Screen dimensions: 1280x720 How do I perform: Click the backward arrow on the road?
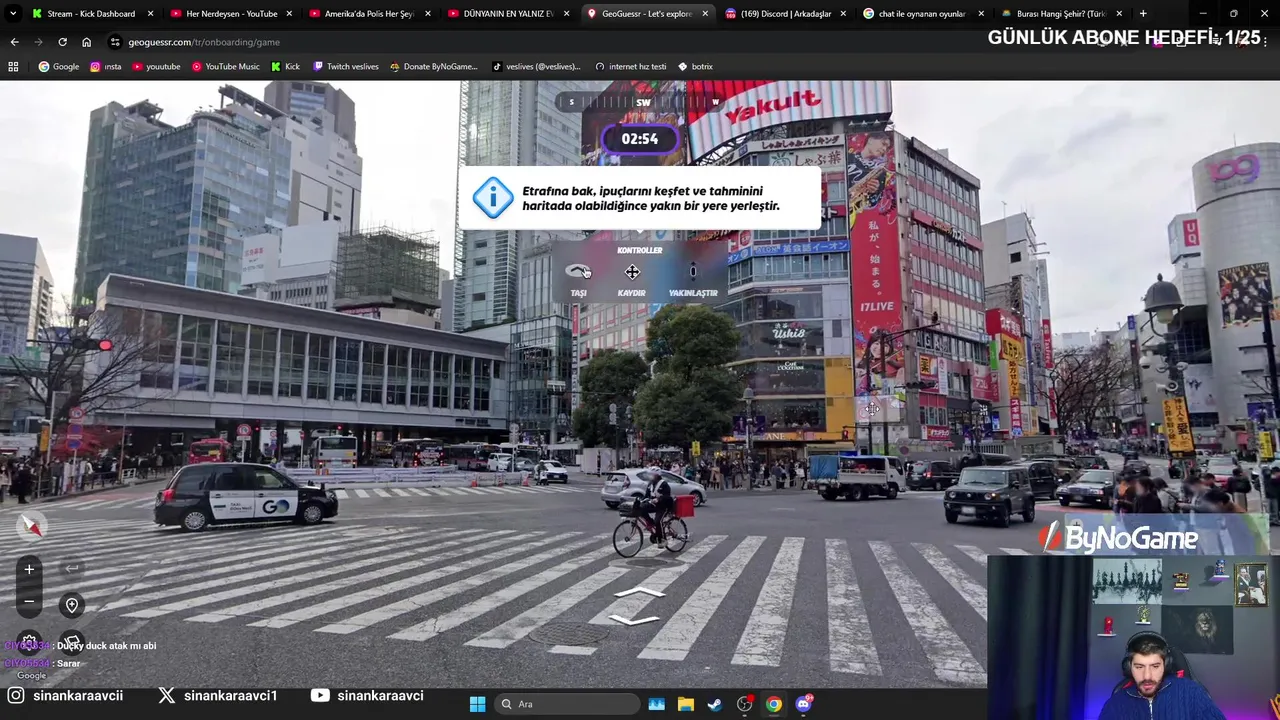pyautogui.click(x=632, y=620)
